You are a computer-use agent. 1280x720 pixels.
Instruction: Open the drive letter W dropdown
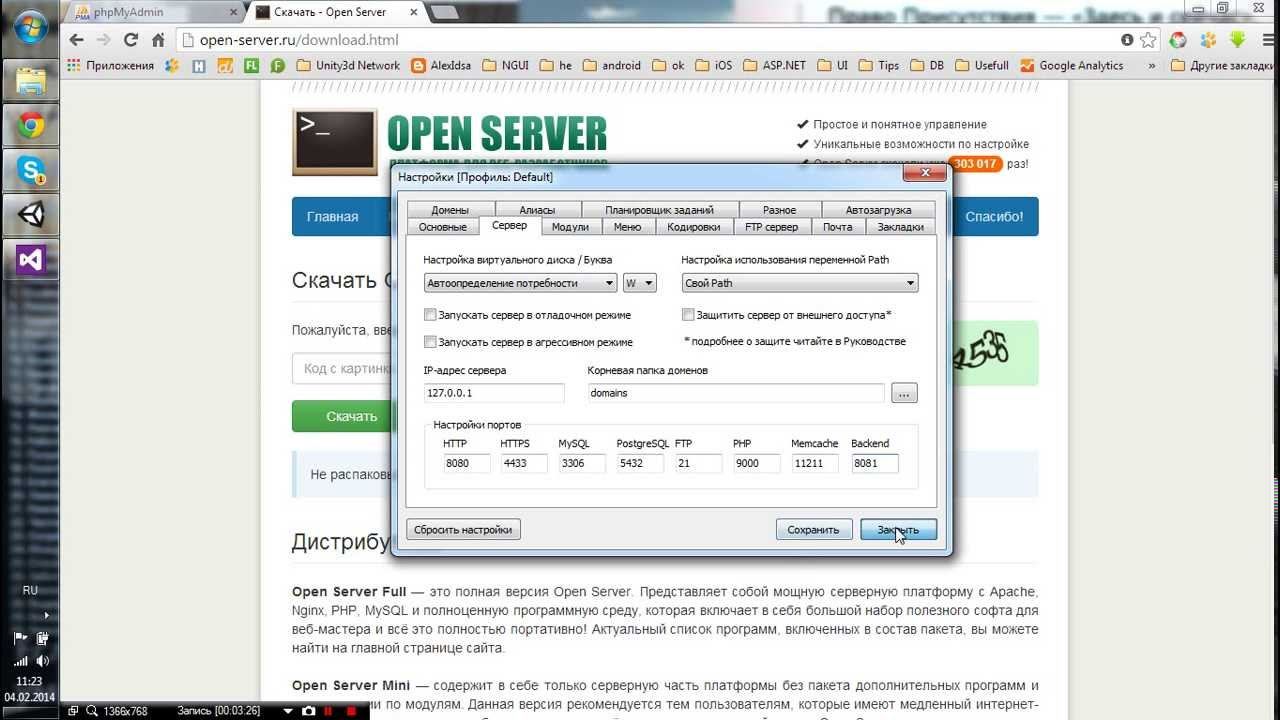[x=639, y=283]
